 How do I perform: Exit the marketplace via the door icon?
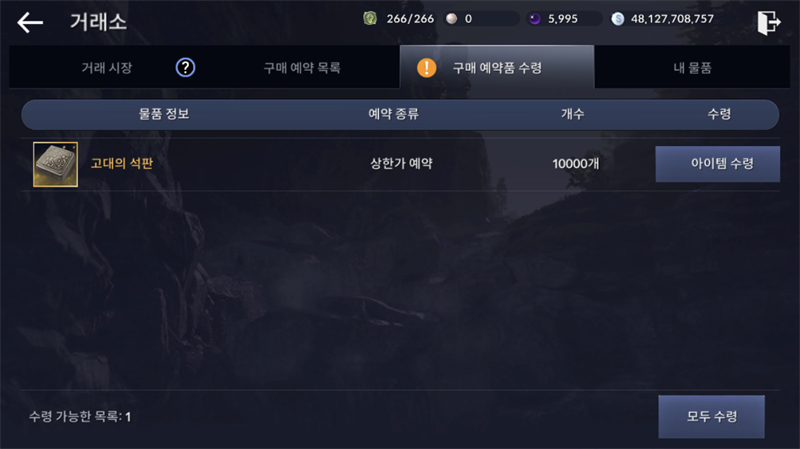pos(768,22)
